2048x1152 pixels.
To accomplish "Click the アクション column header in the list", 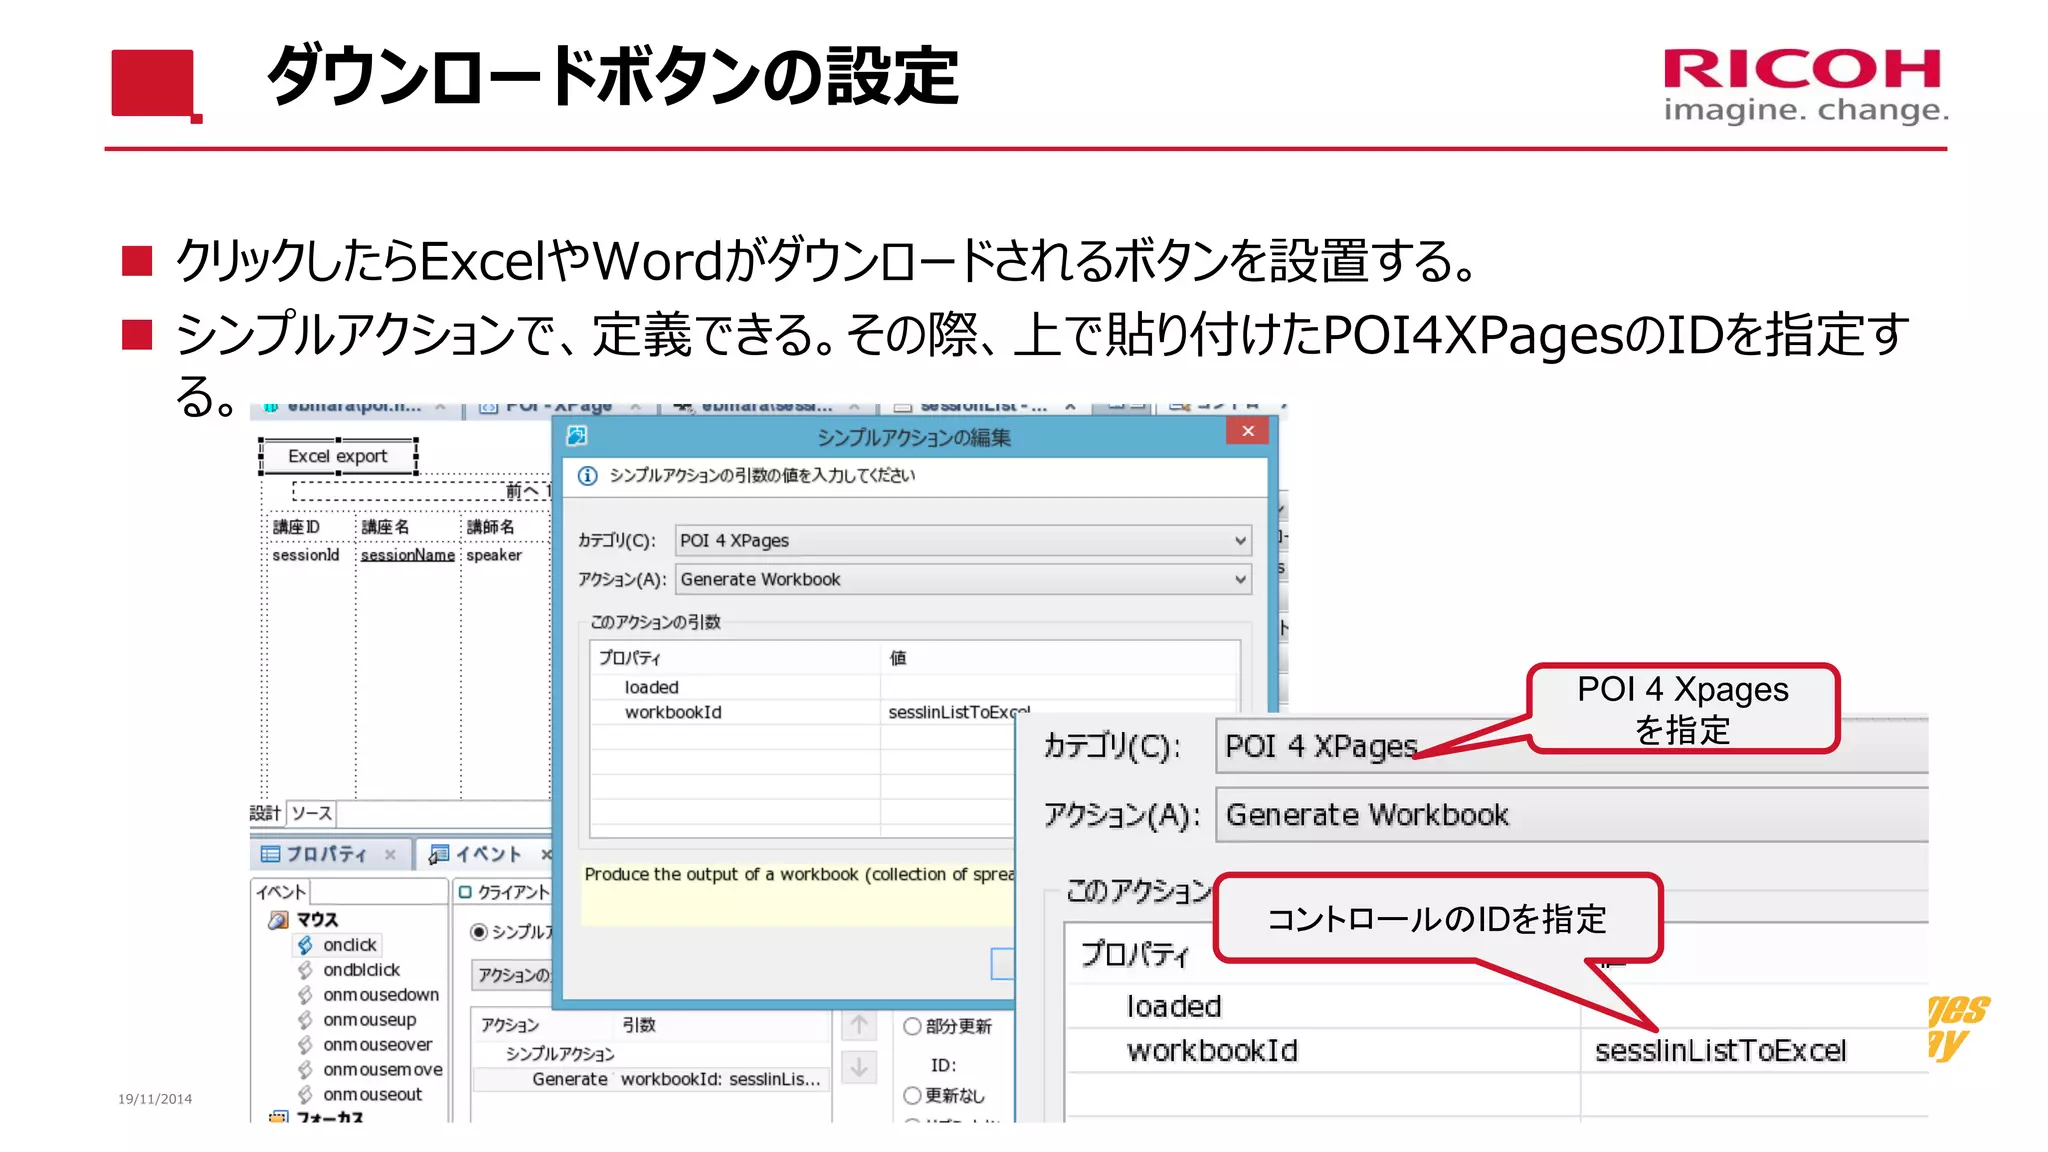I will [510, 1025].
